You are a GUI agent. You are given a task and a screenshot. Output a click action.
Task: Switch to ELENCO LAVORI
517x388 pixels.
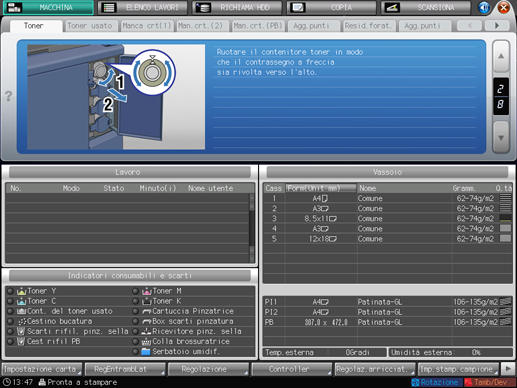pos(142,8)
